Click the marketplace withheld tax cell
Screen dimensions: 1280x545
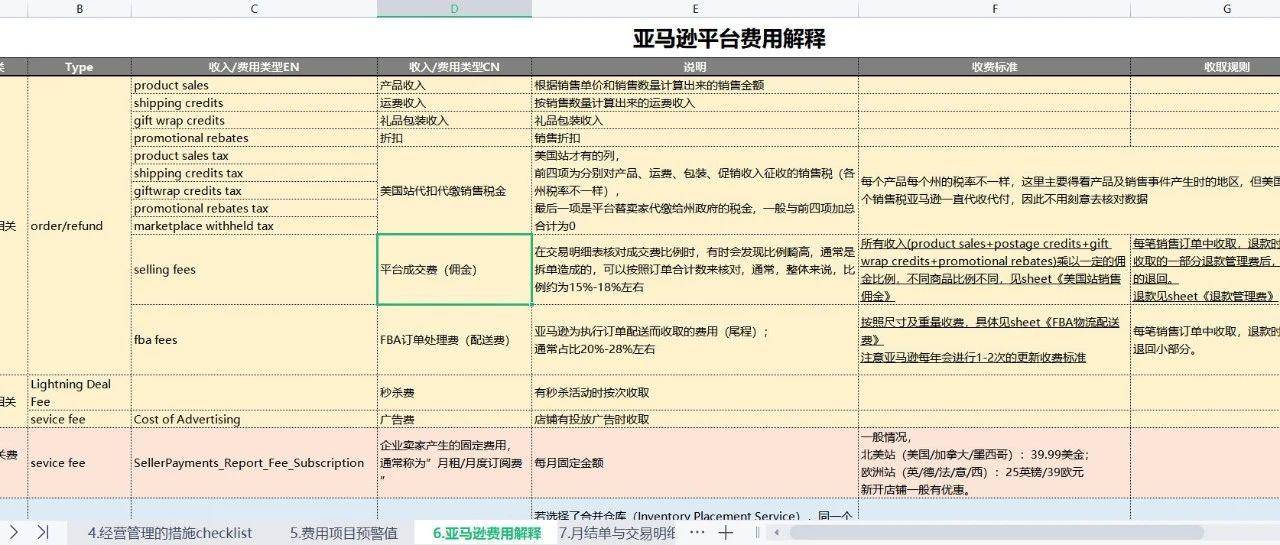[254, 226]
